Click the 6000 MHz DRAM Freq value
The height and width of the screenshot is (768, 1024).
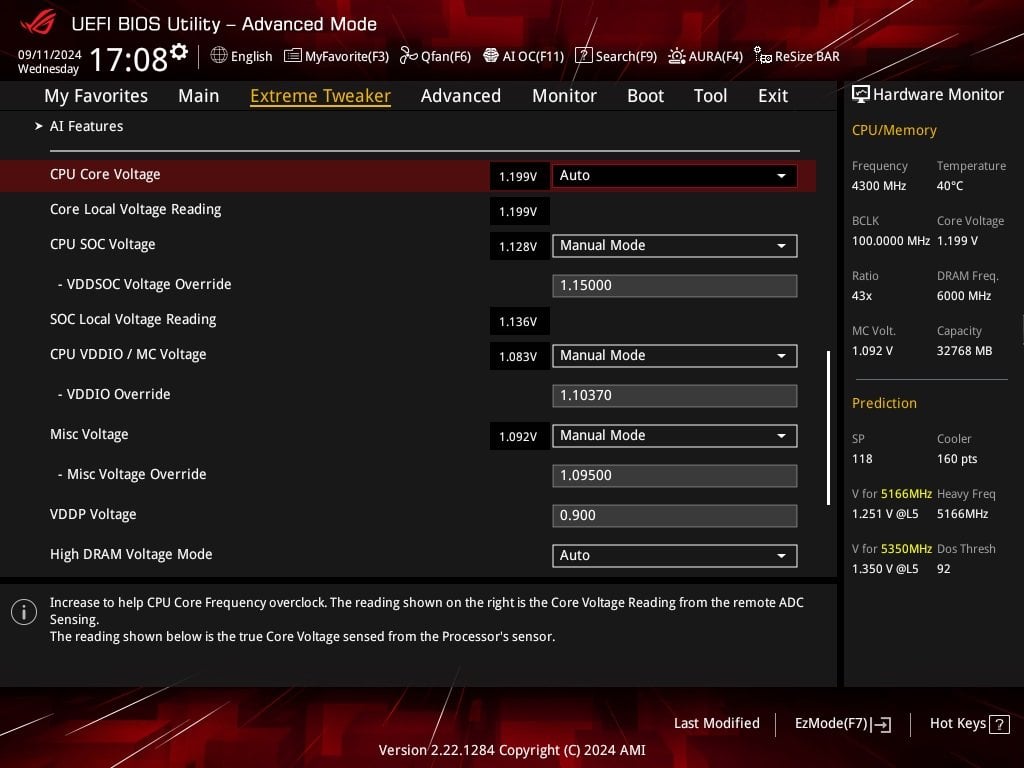(964, 296)
